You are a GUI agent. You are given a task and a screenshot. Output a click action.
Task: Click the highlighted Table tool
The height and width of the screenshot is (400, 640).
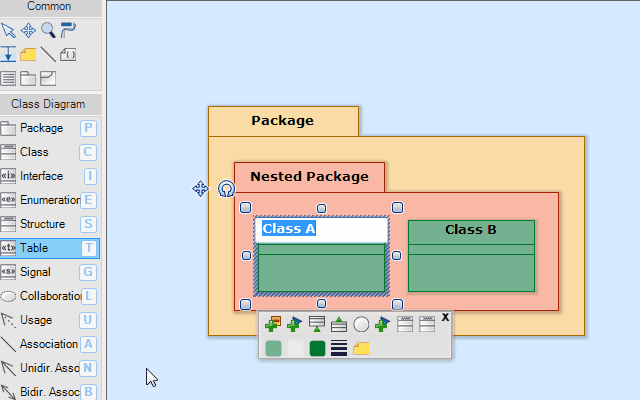click(49, 248)
